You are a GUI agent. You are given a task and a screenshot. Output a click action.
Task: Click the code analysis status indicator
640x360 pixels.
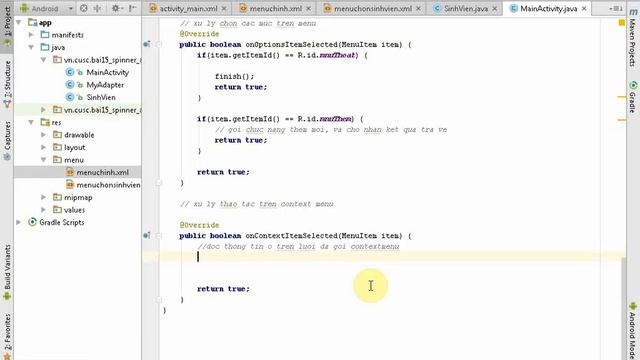(x=622, y=23)
